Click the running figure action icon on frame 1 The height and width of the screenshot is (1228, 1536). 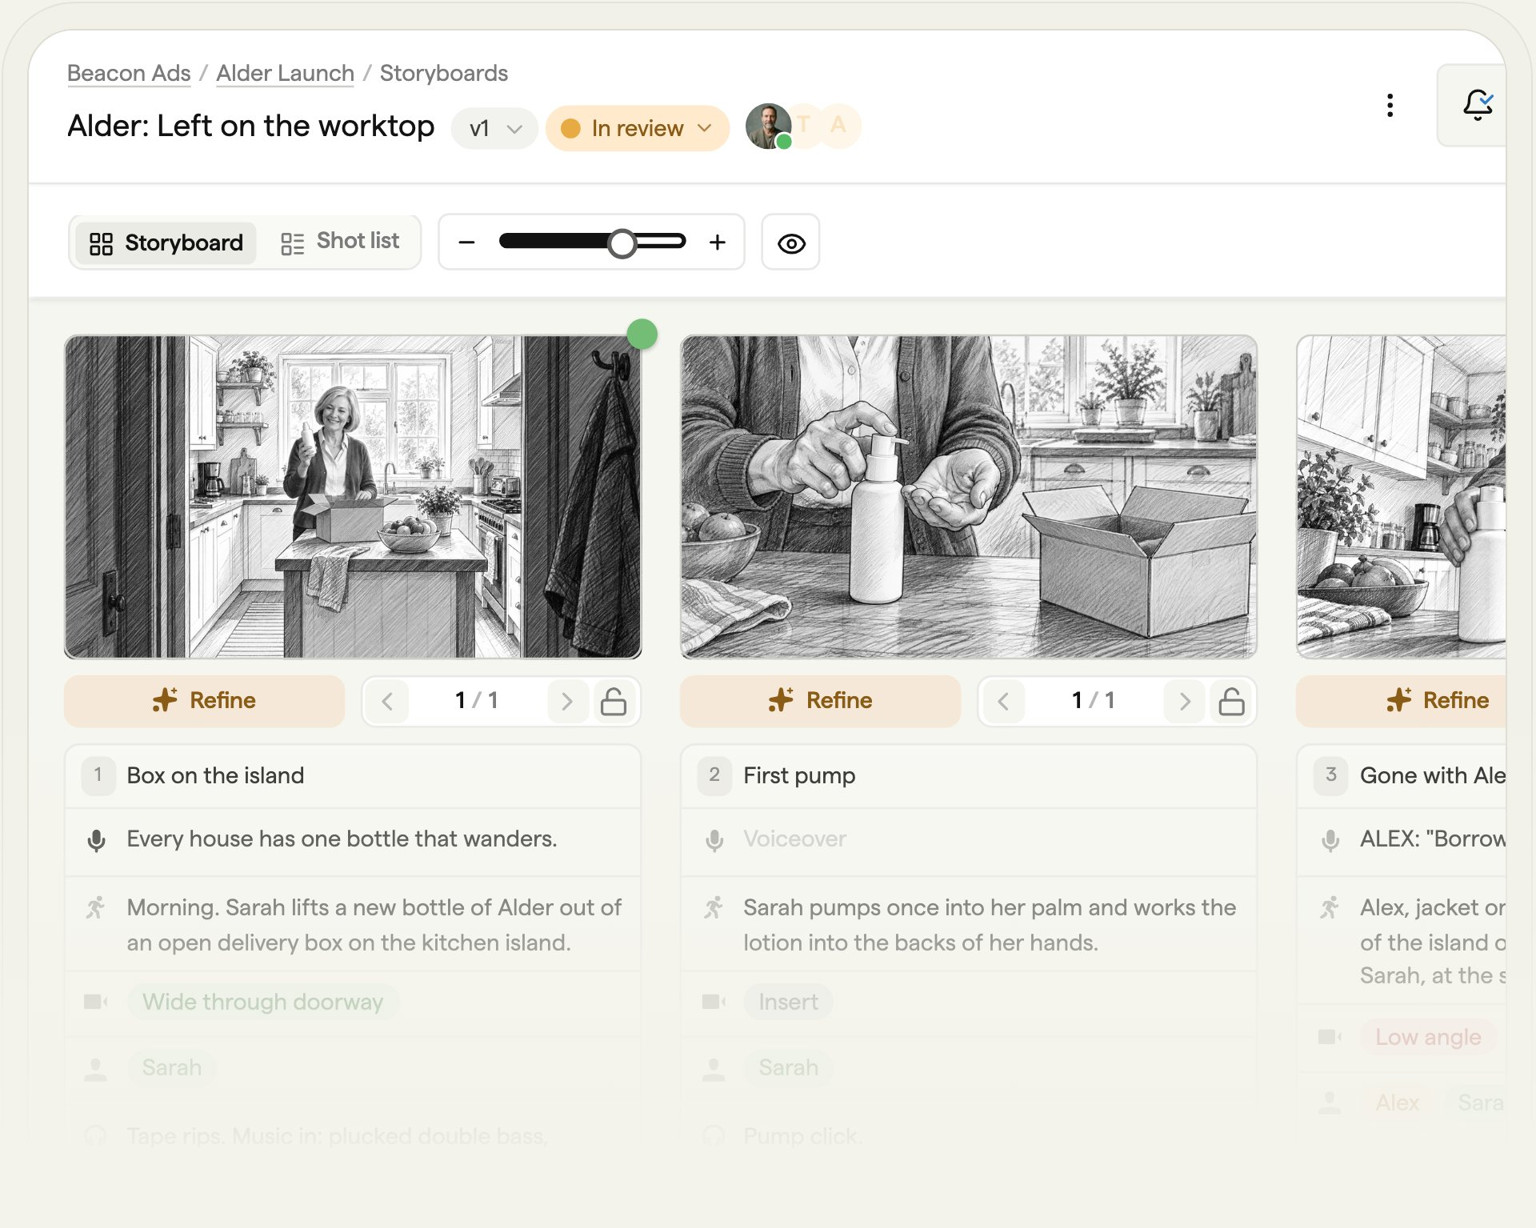[x=96, y=908]
